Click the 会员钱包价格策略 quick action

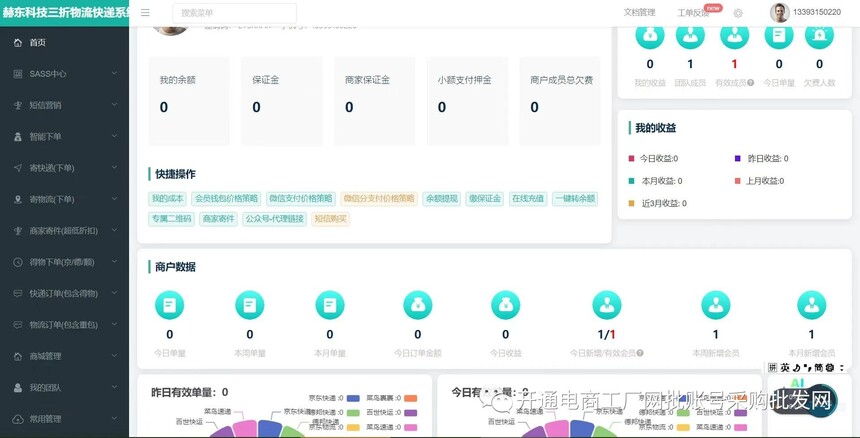pos(227,198)
